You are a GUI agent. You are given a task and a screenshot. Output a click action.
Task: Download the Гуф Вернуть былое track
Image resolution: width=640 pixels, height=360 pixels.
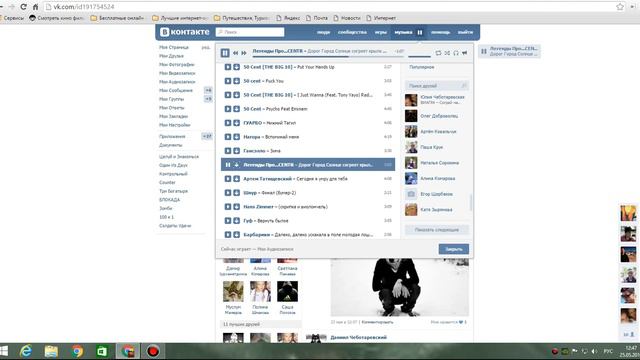pyautogui.click(x=236, y=221)
